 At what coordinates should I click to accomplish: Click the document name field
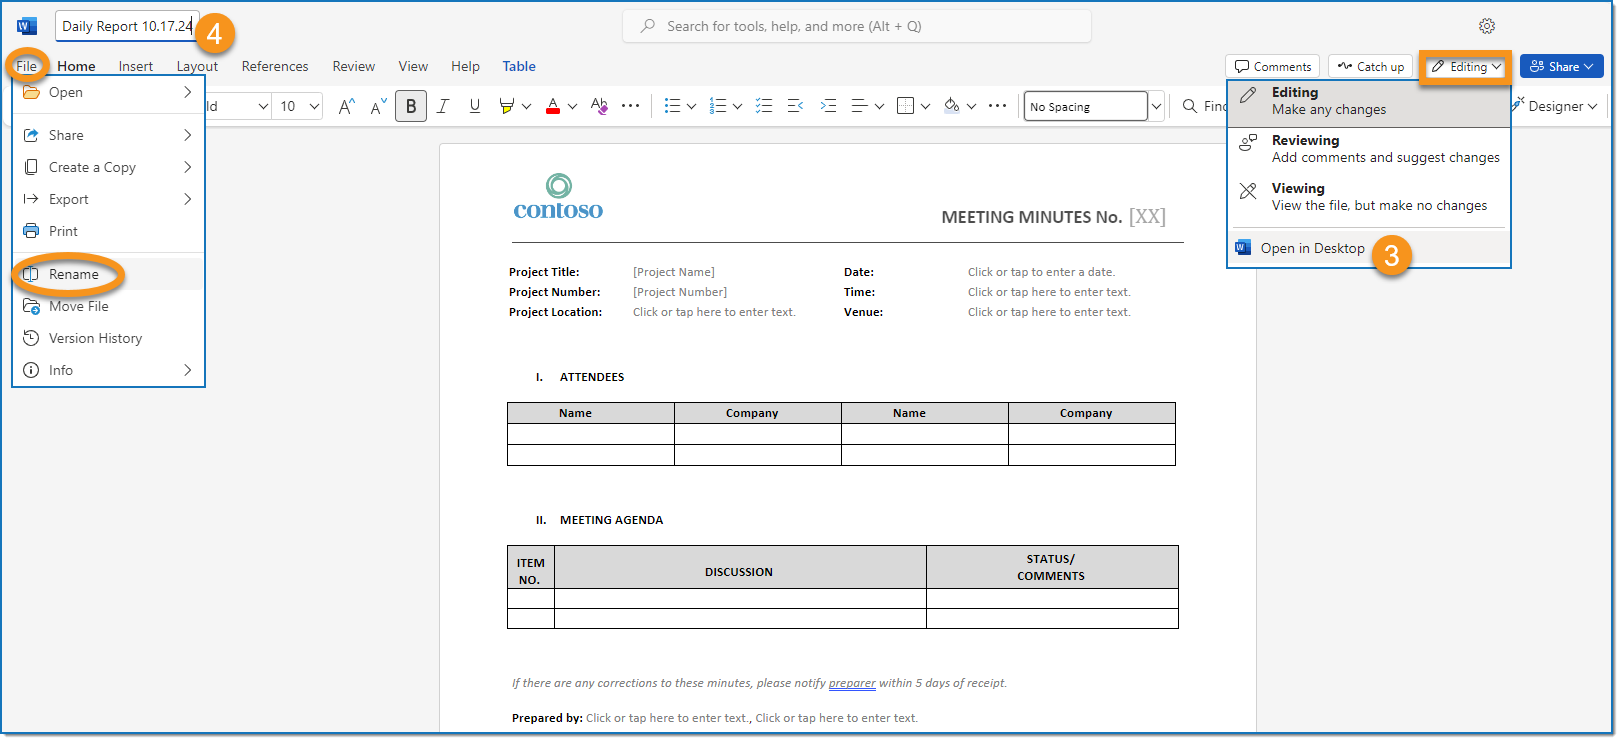[127, 26]
